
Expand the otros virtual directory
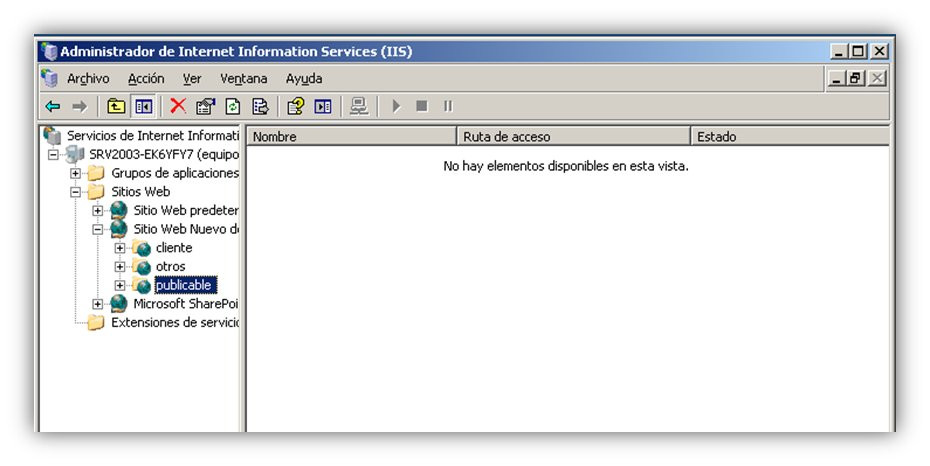pos(120,267)
